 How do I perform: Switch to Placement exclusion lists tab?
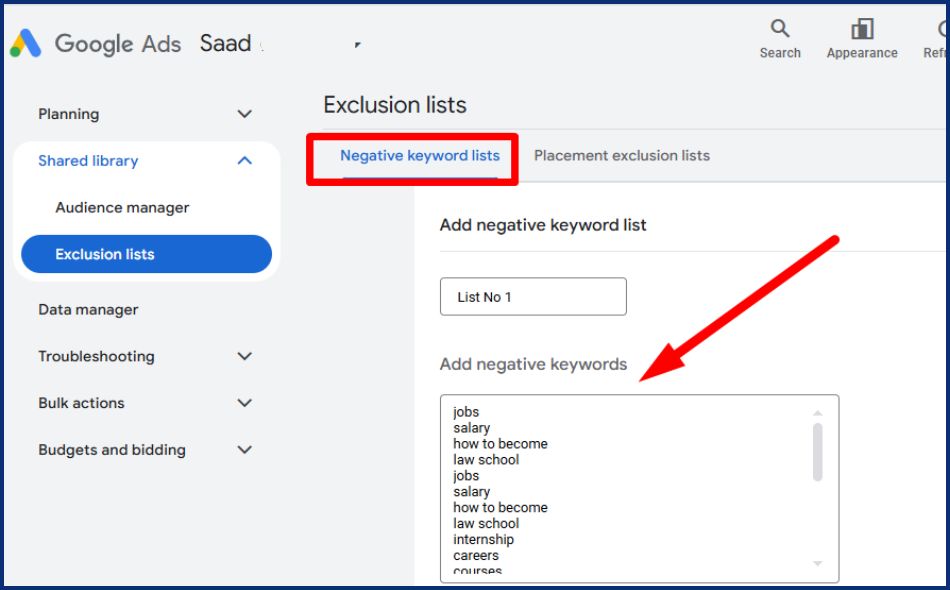(x=622, y=156)
